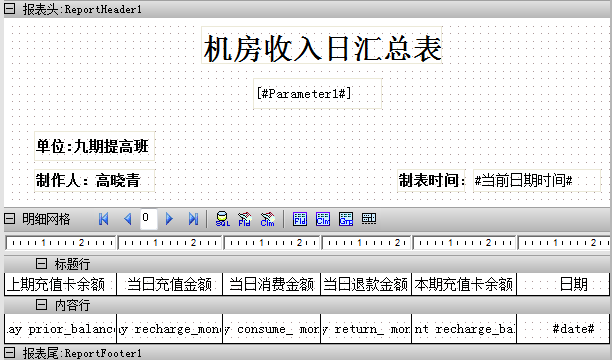Select the recharge_money content cell
Screen dimensions: 612x360
(169, 329)
